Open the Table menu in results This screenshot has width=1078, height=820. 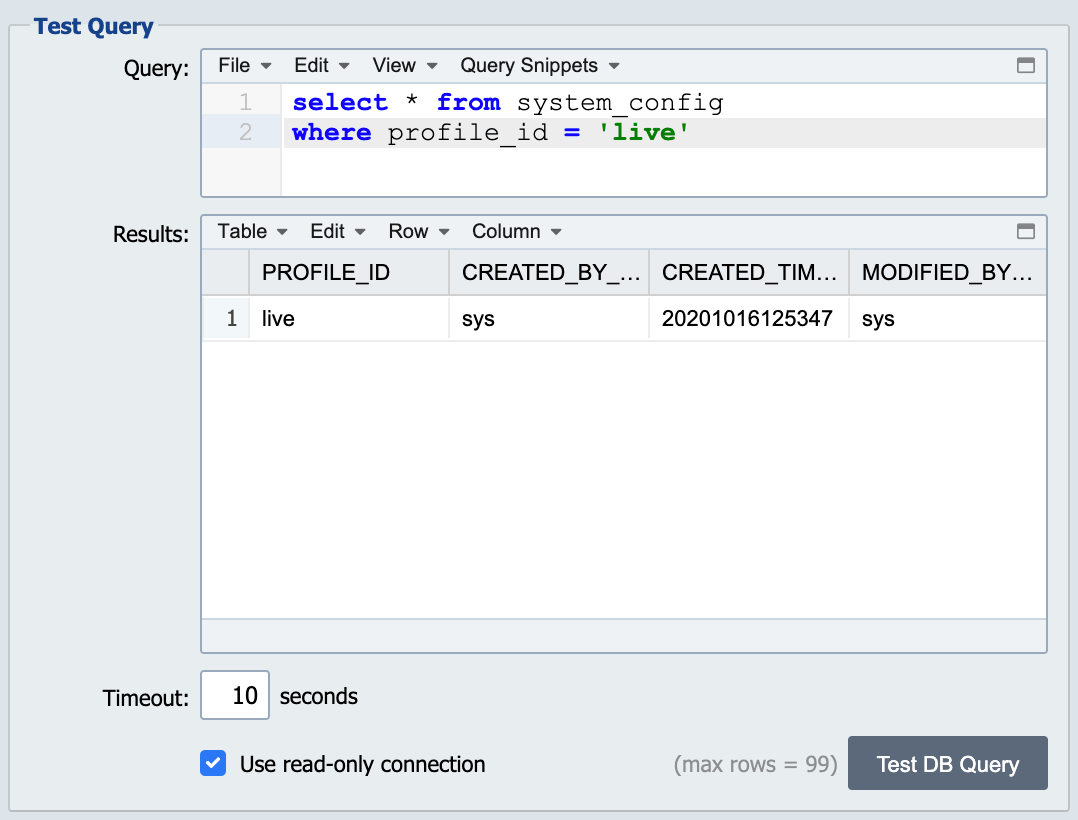(252, 231)
